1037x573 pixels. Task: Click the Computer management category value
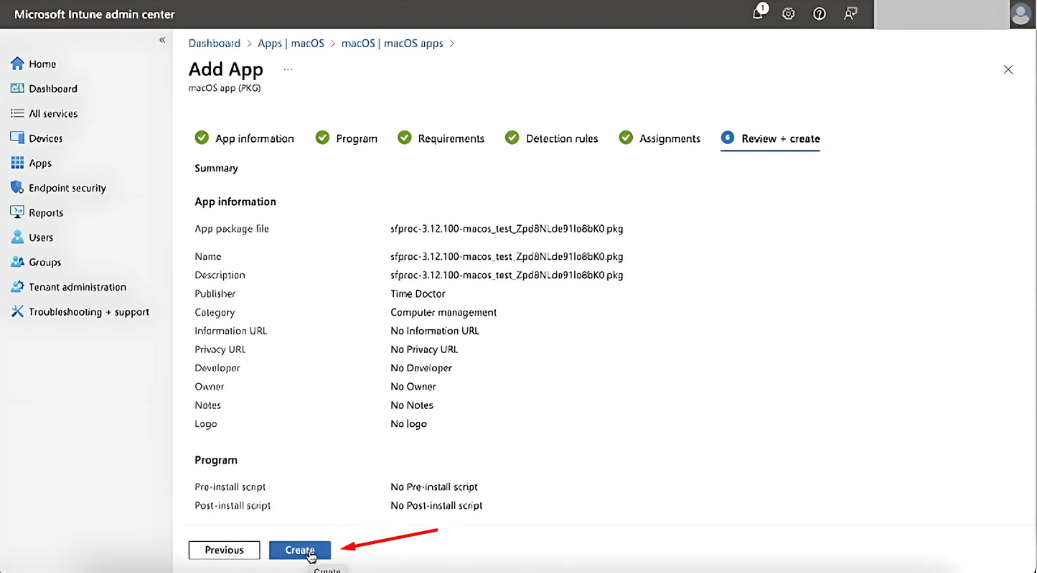click(x=443, y=312)
